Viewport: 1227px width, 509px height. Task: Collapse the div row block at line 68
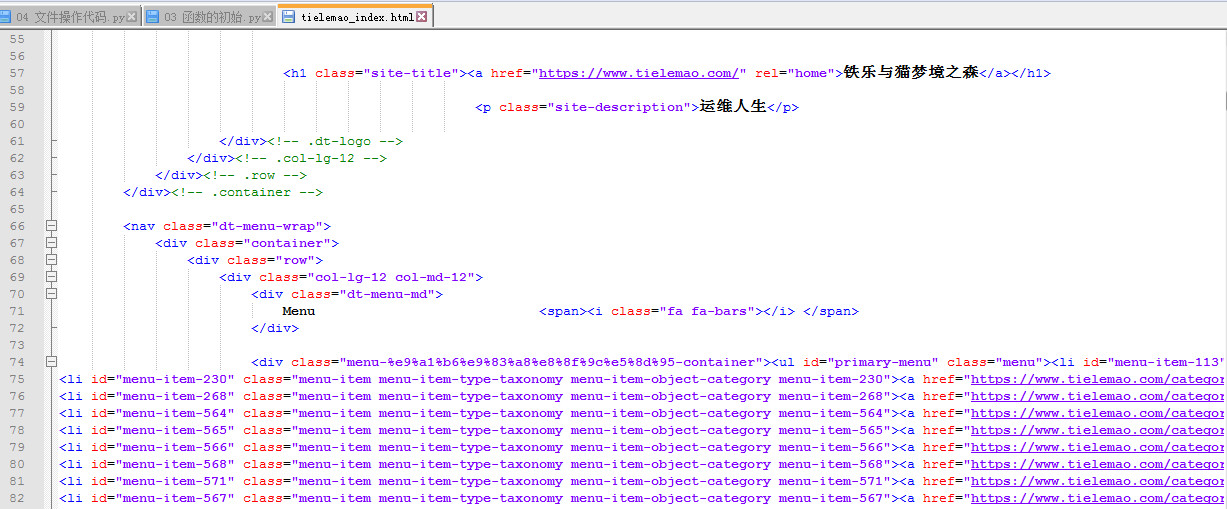click(x=51, y=260)
